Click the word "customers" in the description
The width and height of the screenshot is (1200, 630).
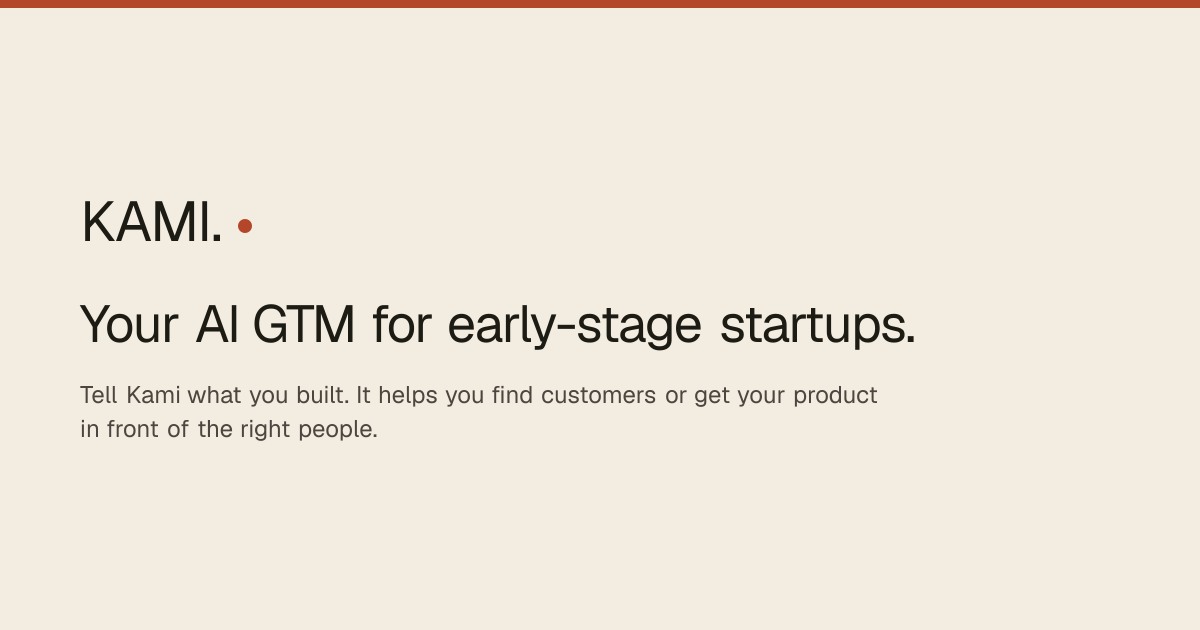coord(598,395)
